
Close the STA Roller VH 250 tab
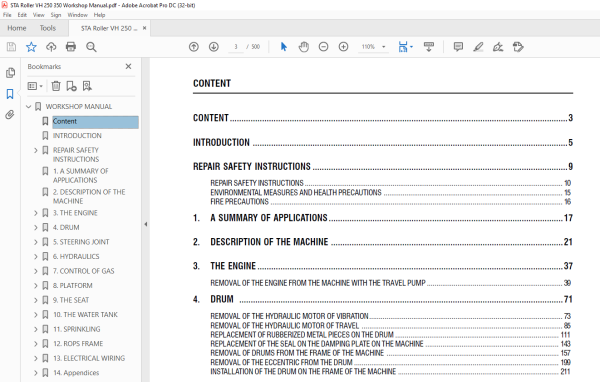click(144, 28)
